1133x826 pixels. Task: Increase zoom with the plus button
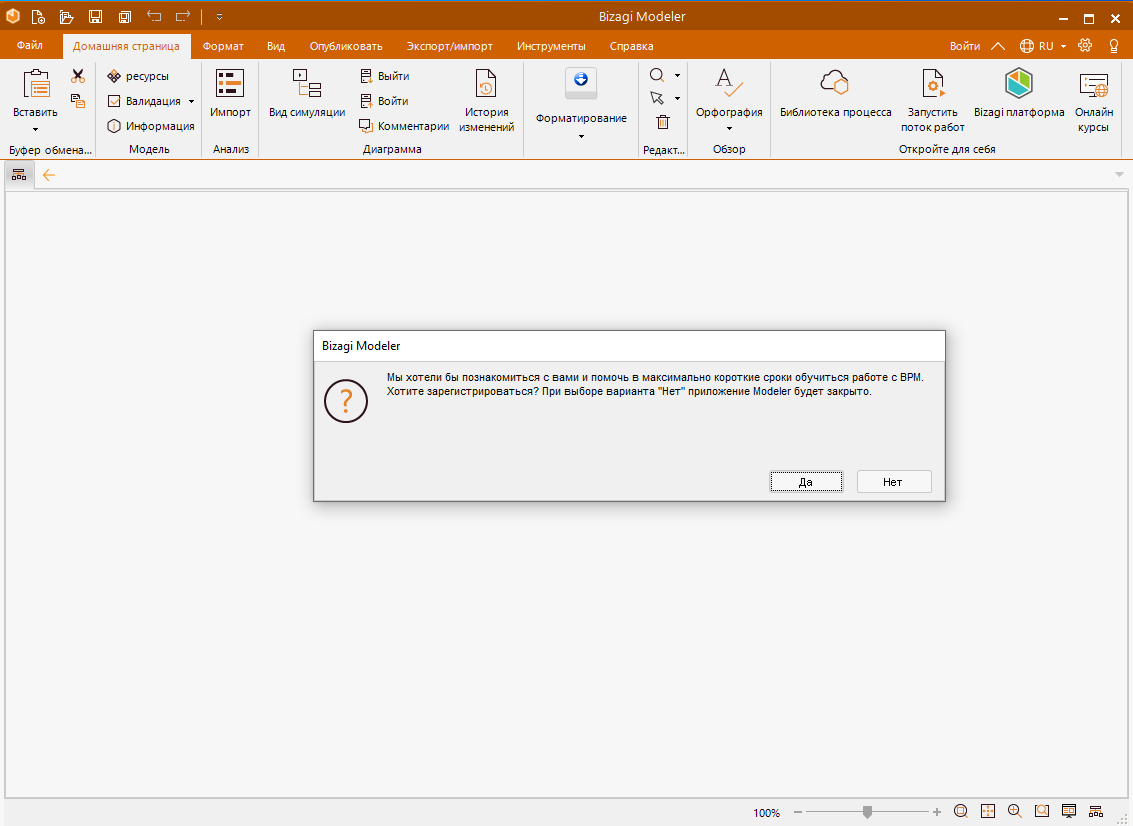tap(936, 812)
